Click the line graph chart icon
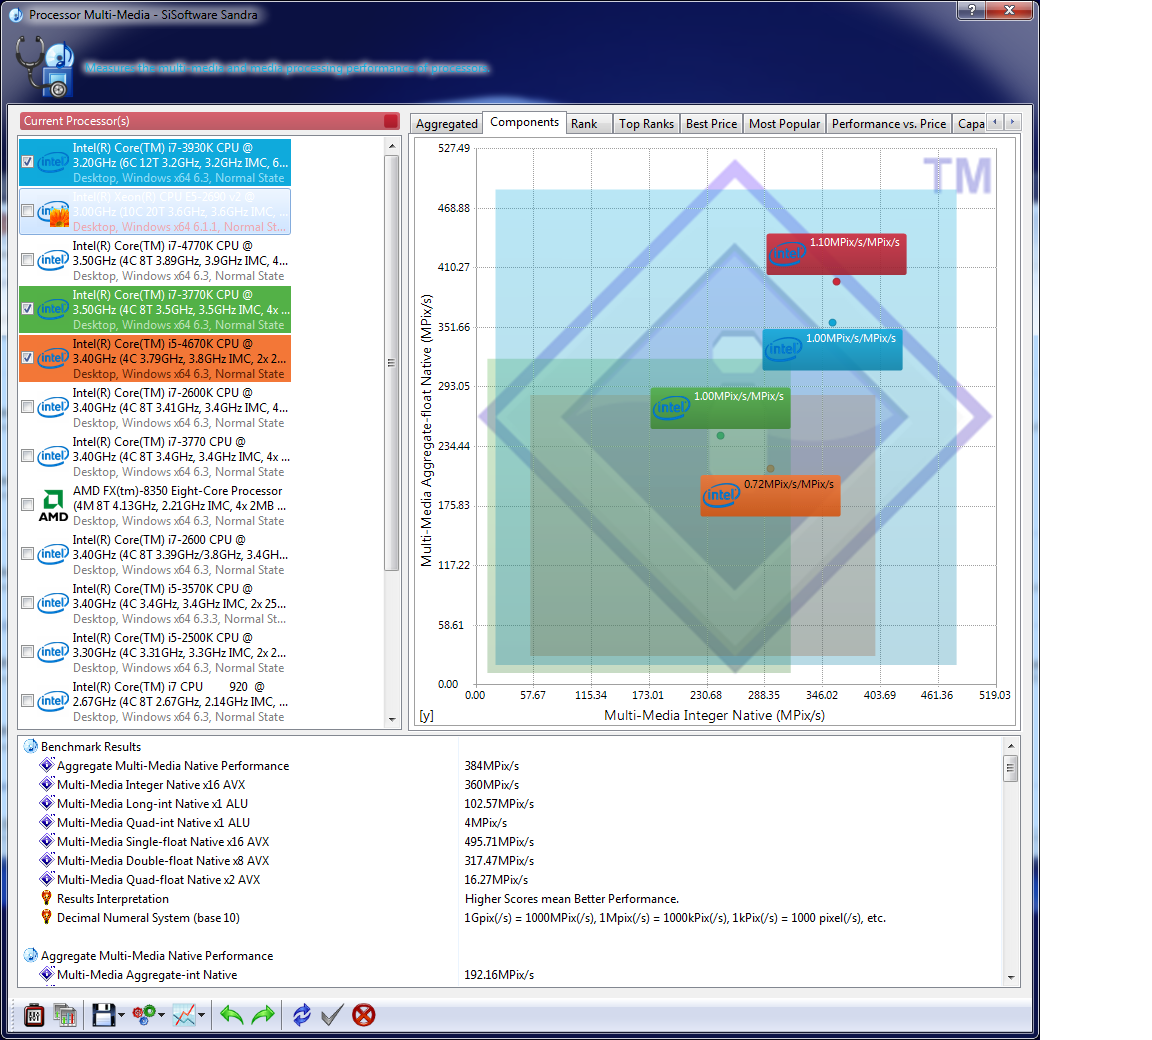1152x1040 pixels. pyautogui.click(x=184, y=1015)
